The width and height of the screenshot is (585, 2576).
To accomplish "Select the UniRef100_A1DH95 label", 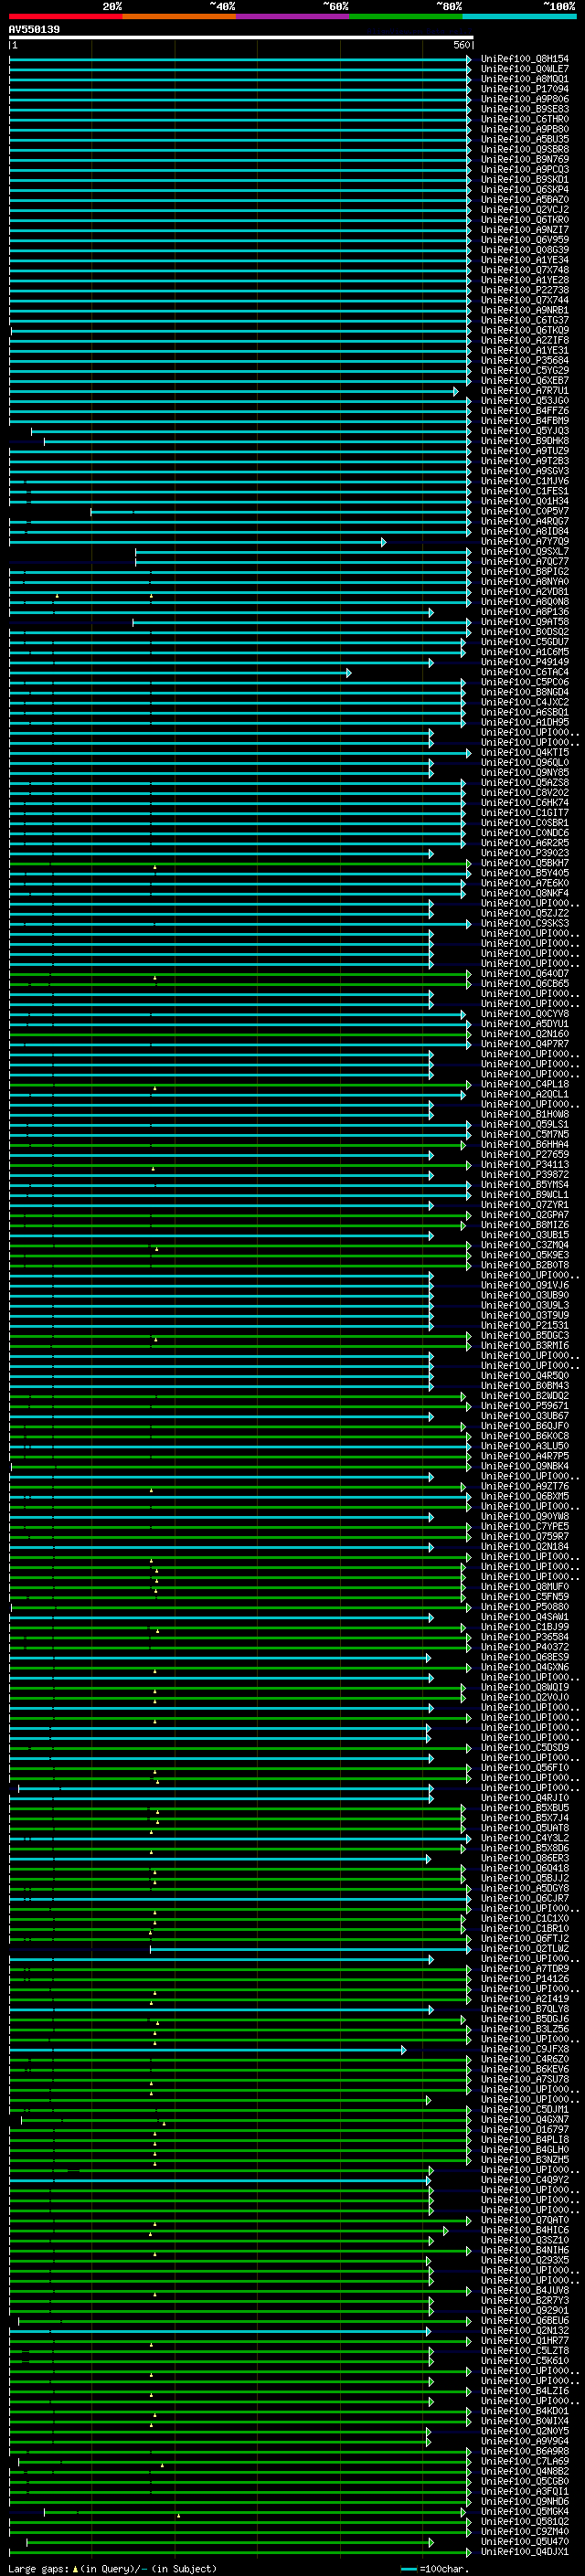I will (x=525, y=722).
